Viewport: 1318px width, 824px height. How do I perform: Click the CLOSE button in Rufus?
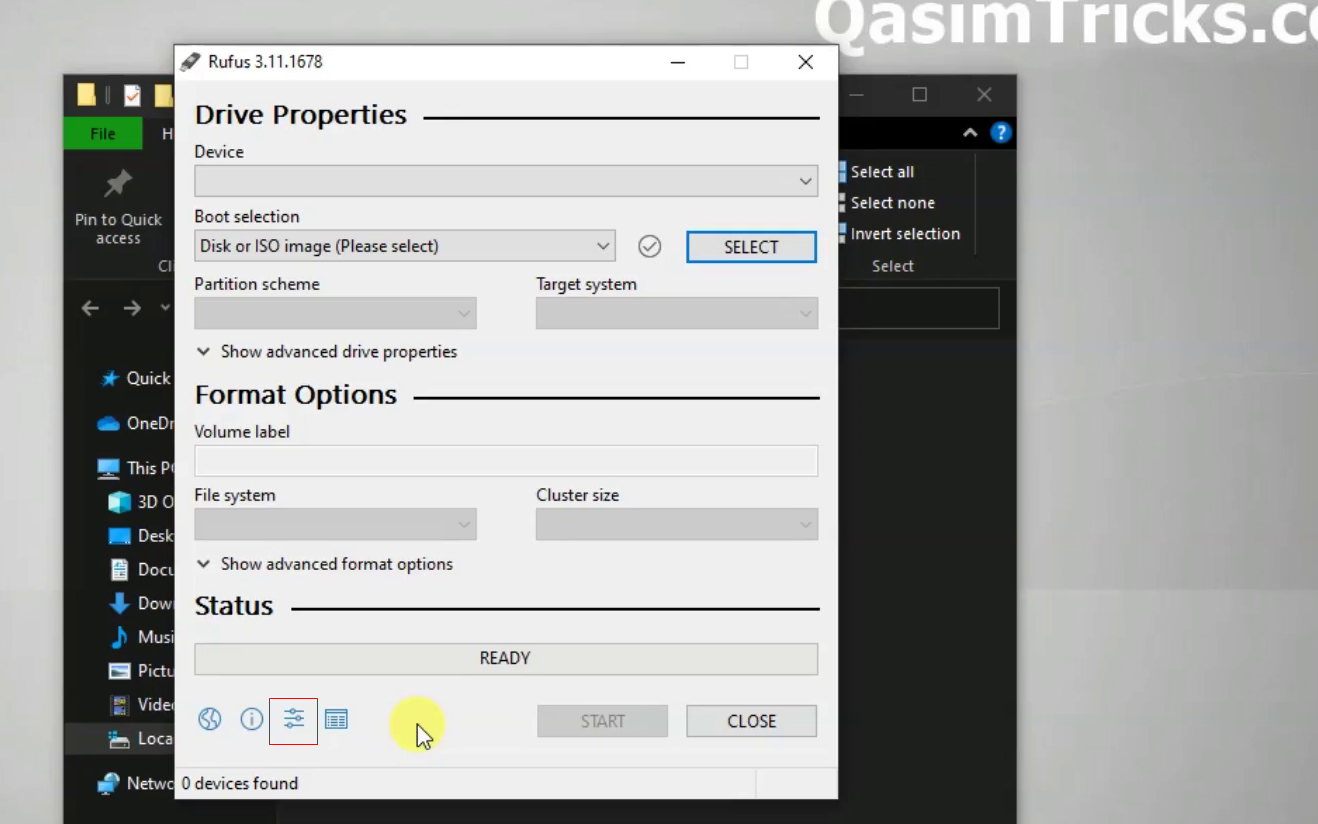tap(751, 721)
